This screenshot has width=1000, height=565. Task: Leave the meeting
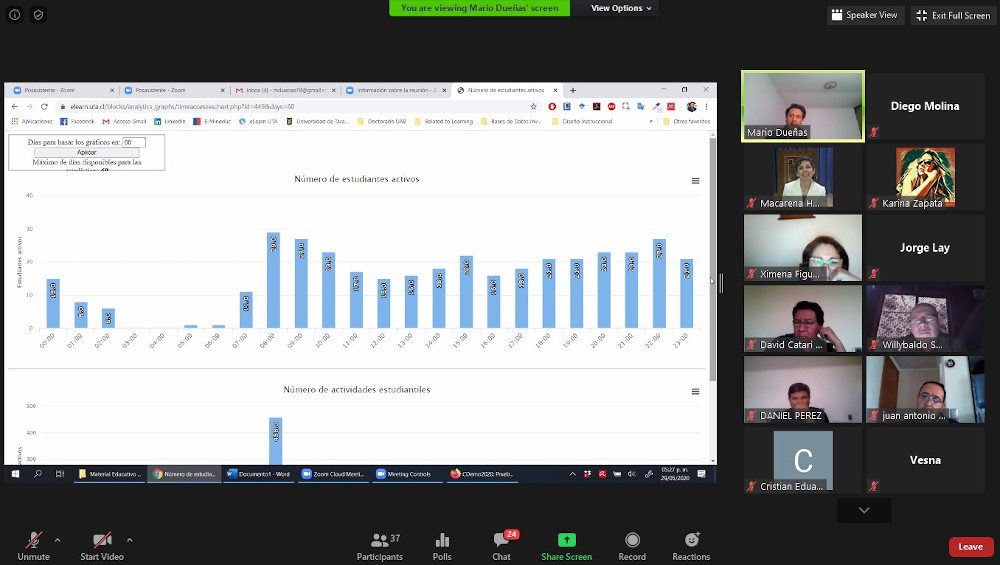click(x=970, y=546)
